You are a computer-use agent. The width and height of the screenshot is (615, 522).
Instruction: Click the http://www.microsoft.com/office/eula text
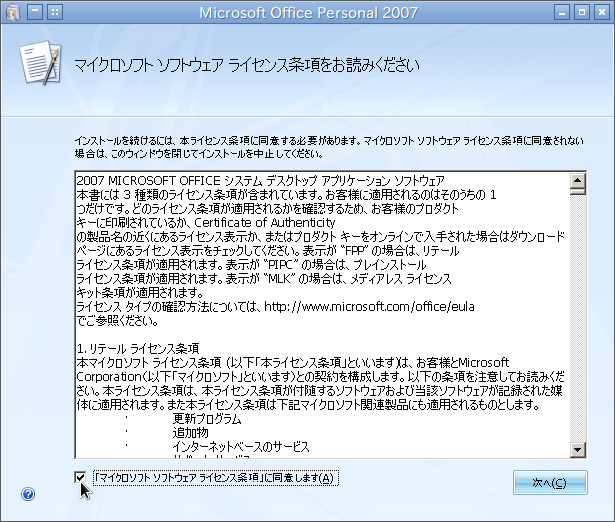point(369,306)
